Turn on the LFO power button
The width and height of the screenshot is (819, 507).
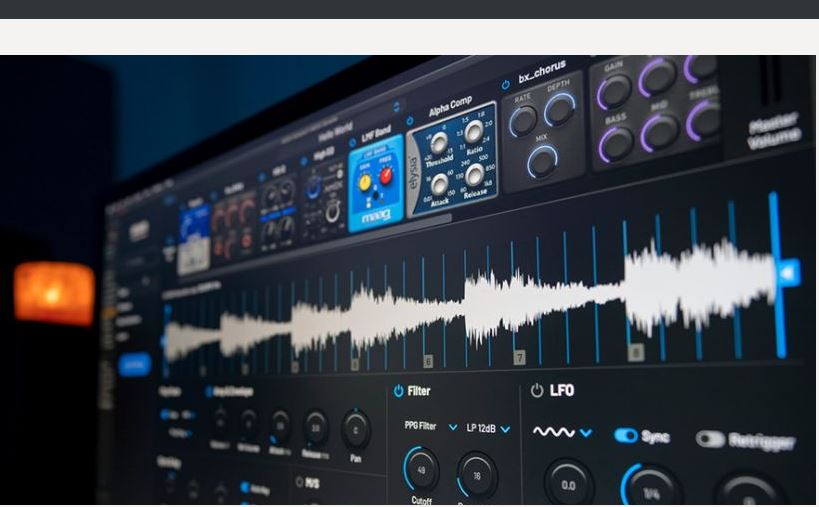tap(537, 391)
